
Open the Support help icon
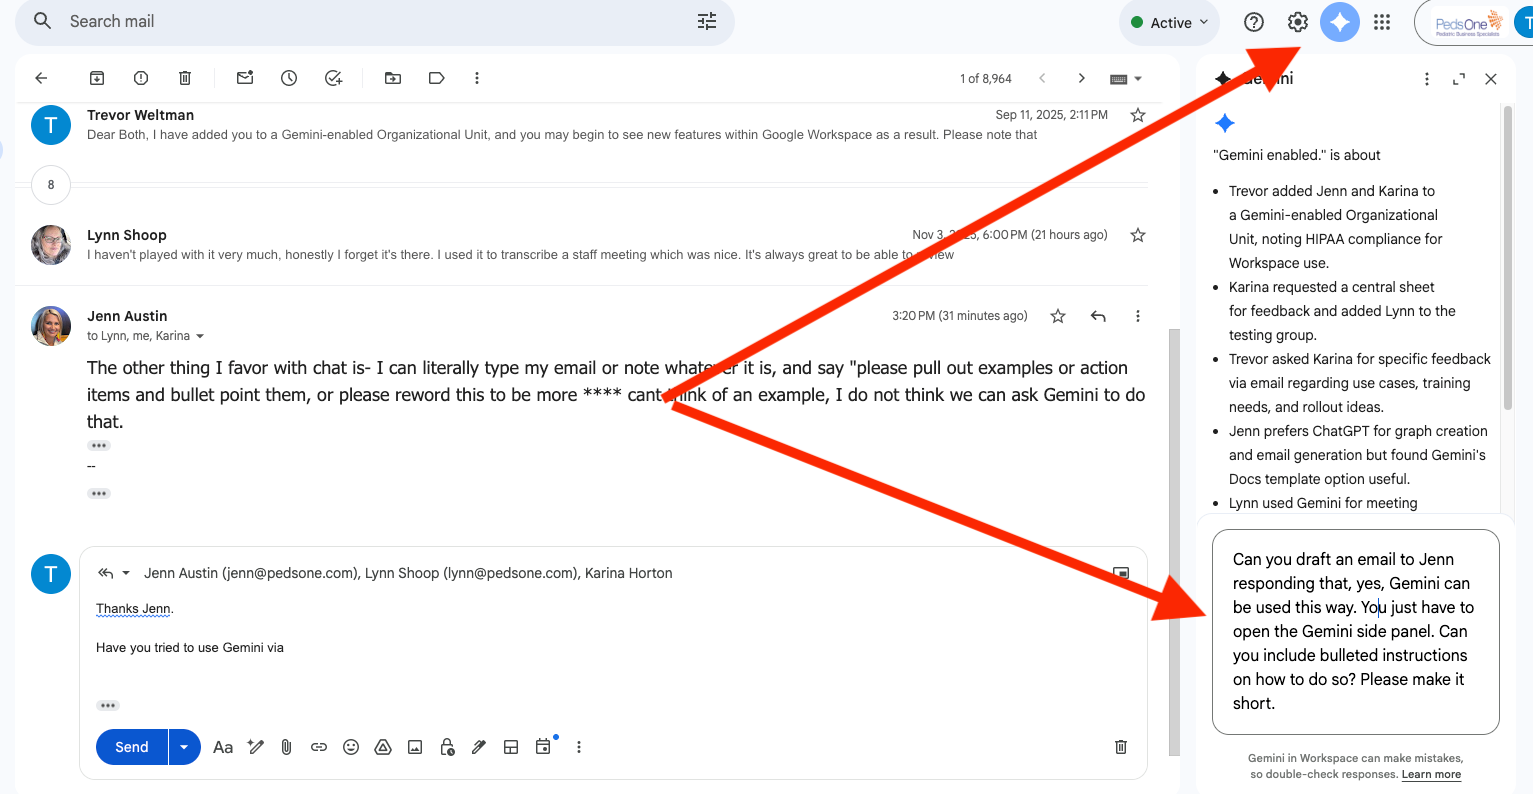coord(1254,22)
